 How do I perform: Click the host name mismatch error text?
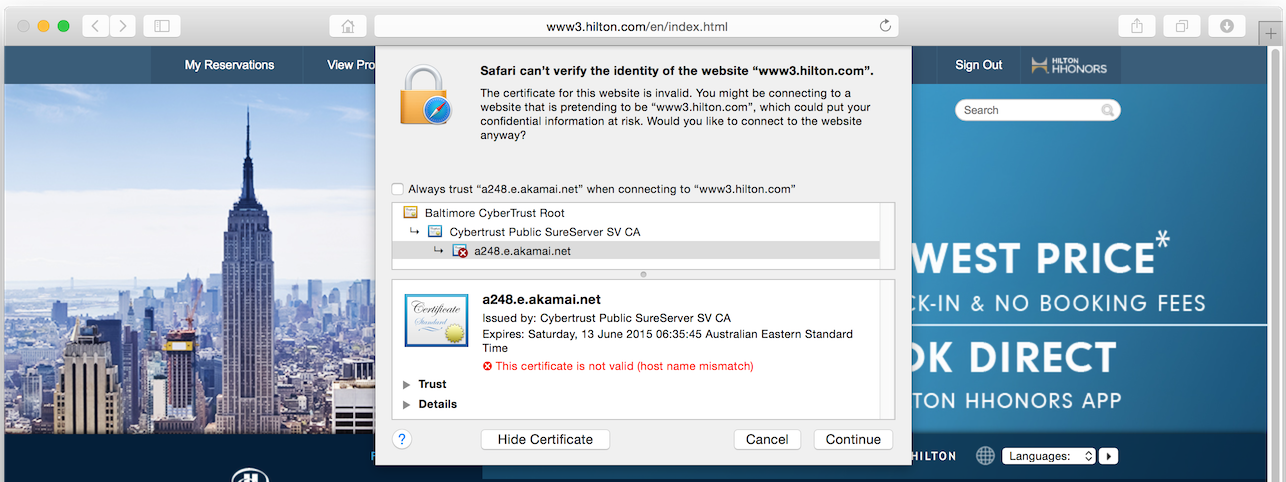624,366
